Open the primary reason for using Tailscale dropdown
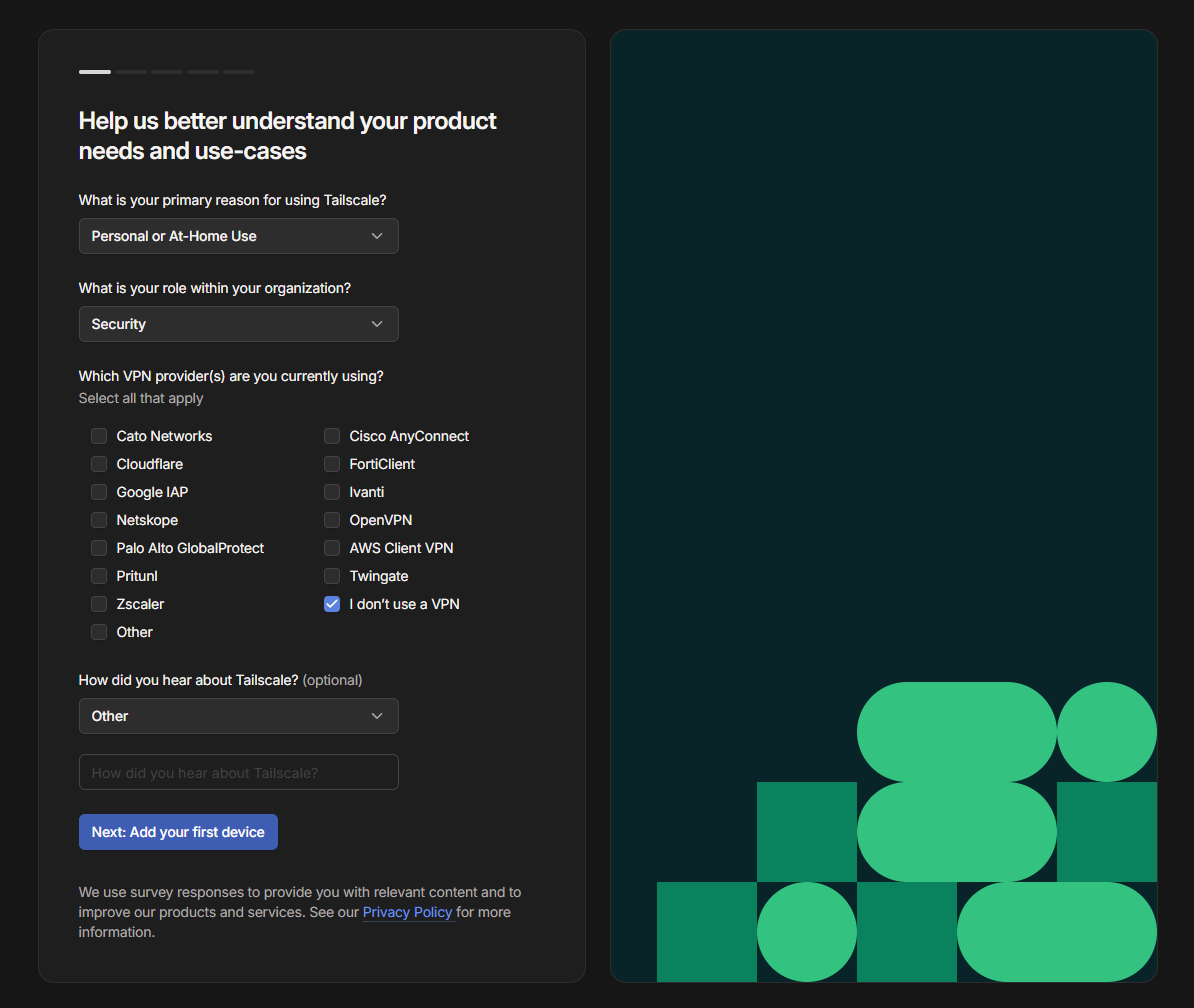The height and width of the screenshot is (1008, 1194). click(238, 236)
